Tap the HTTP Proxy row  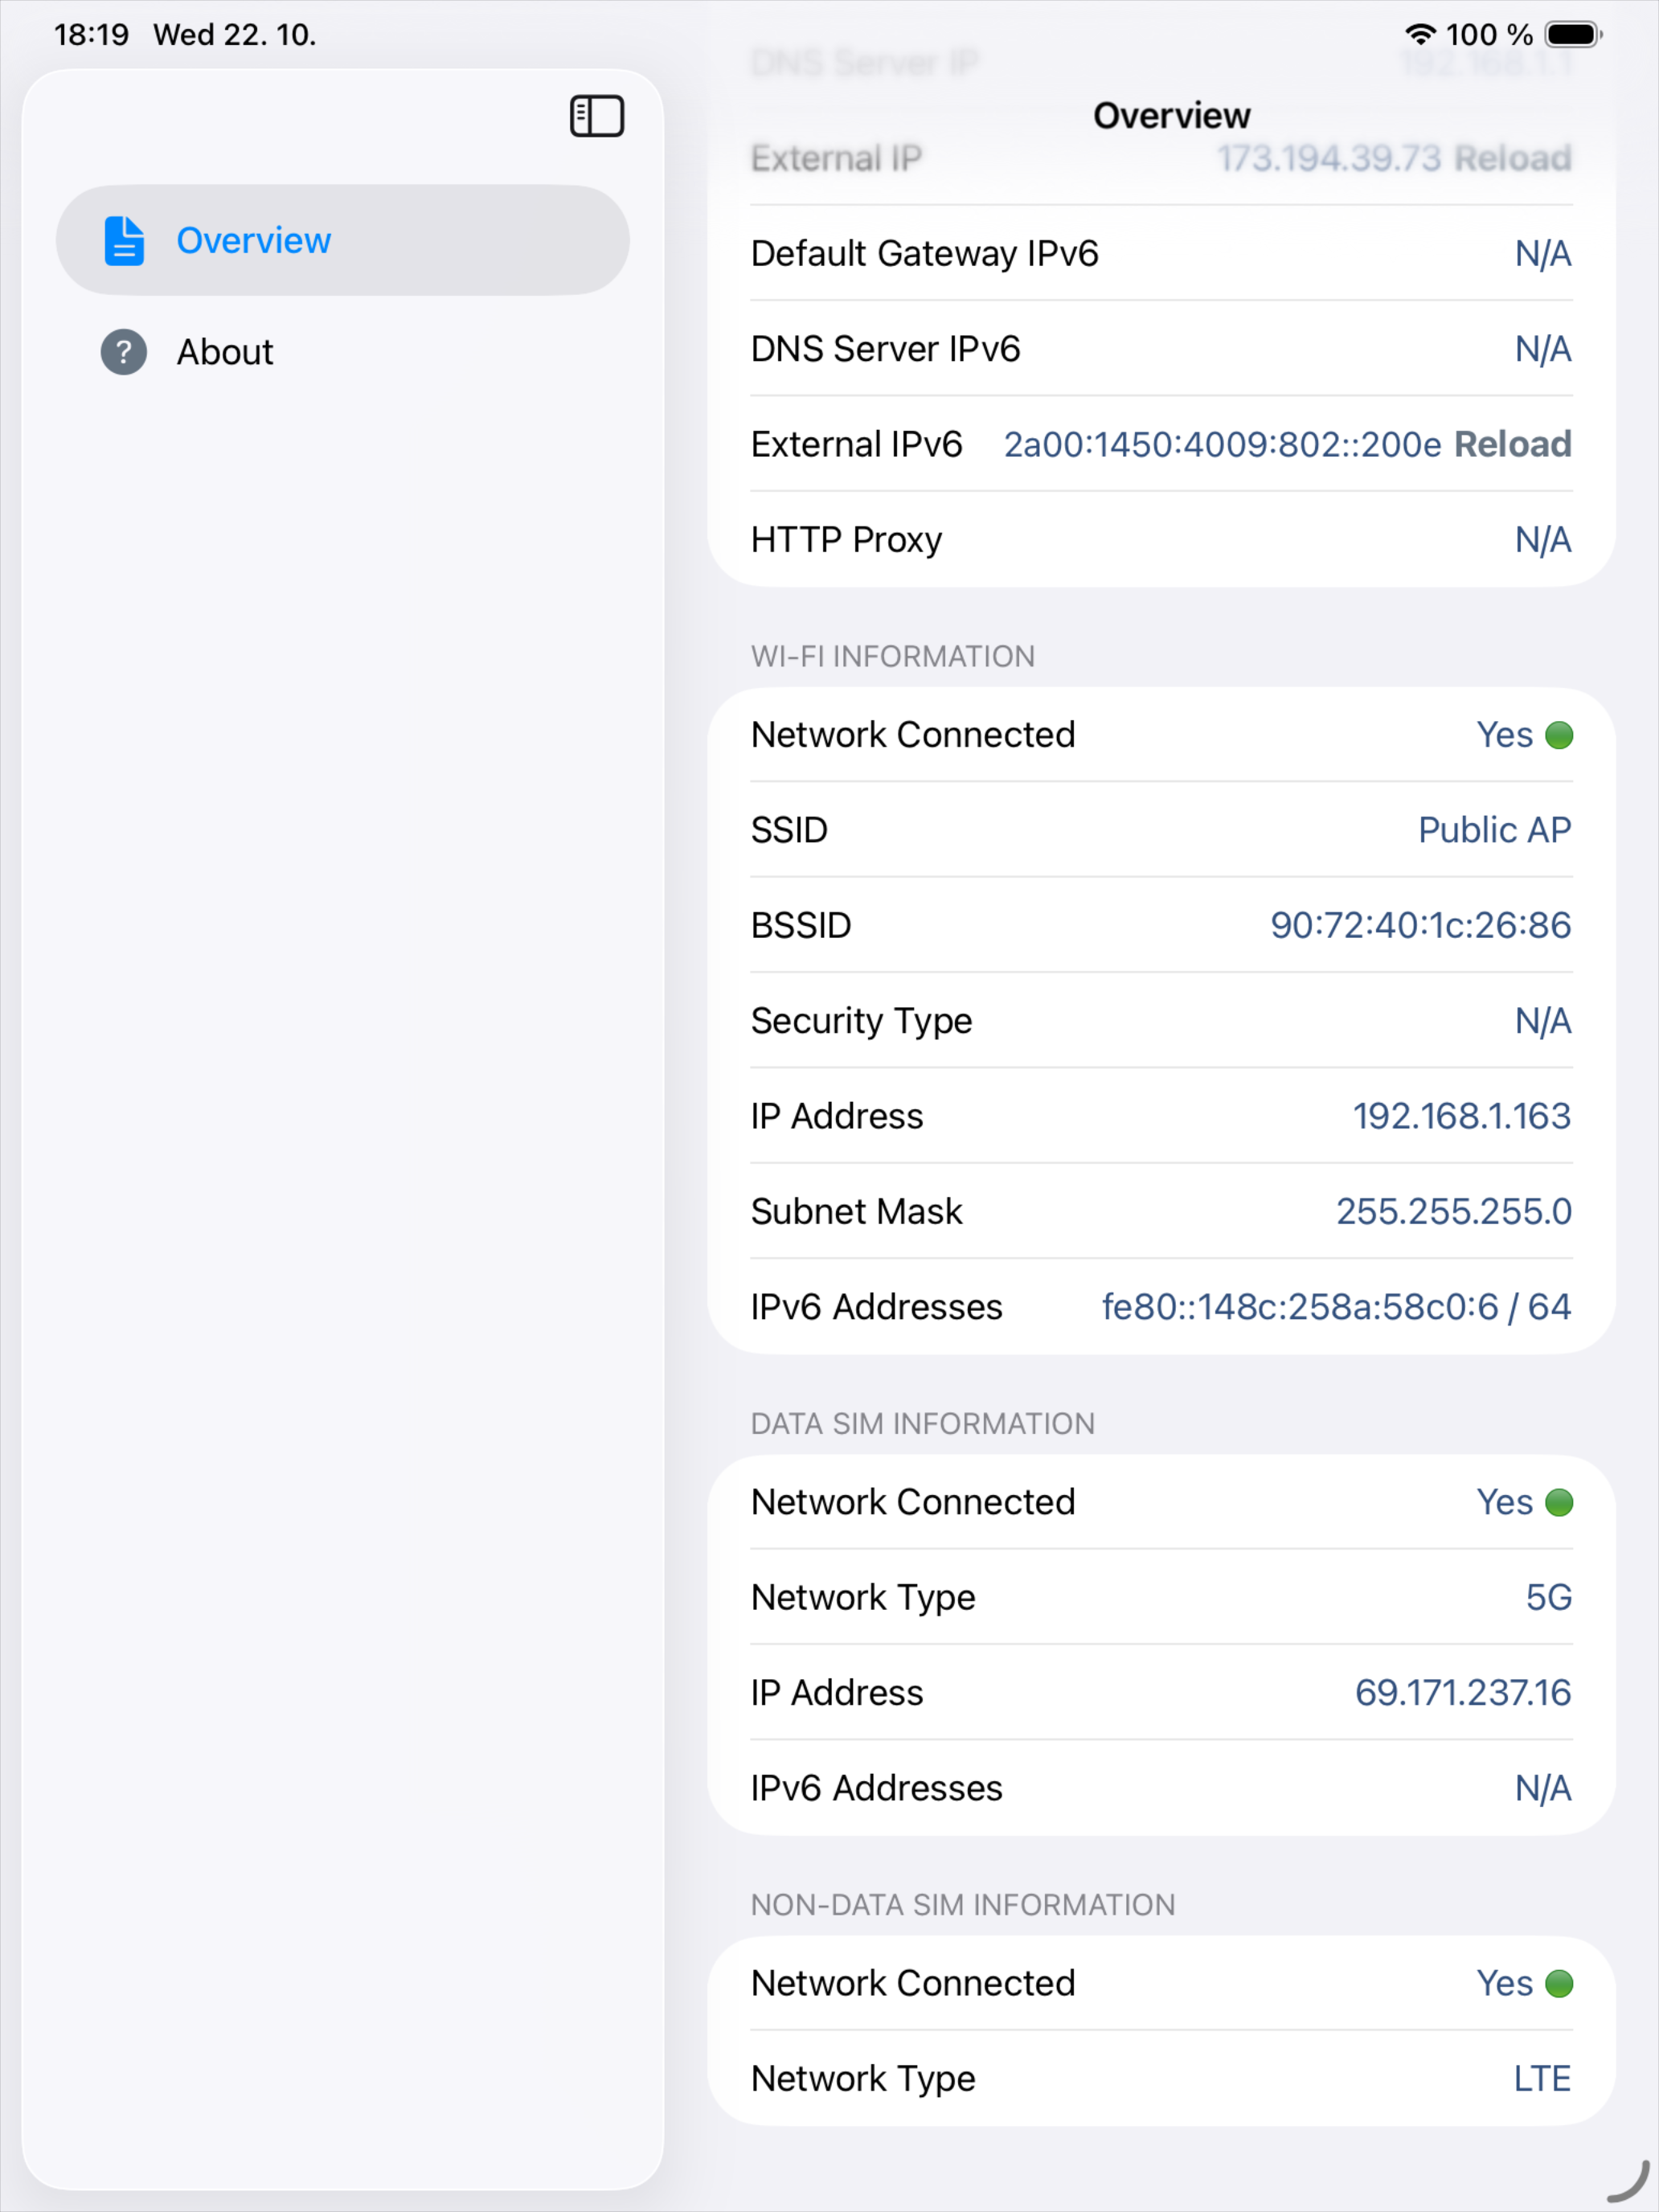tap(1160, 540)
